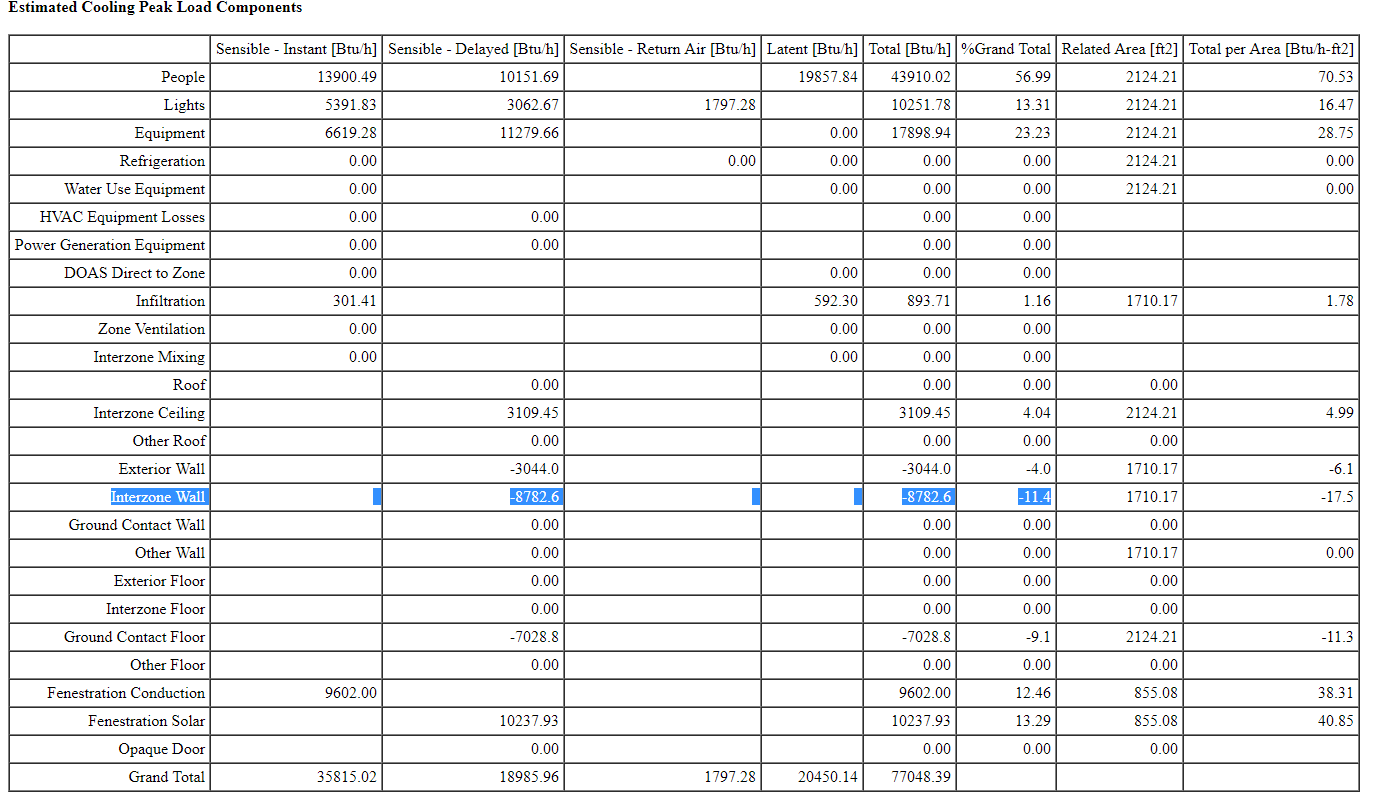This screenshot has height=800, width=1374.
Task: Click Lights sensible instant value 5391.83
Action: pos(351,105)
